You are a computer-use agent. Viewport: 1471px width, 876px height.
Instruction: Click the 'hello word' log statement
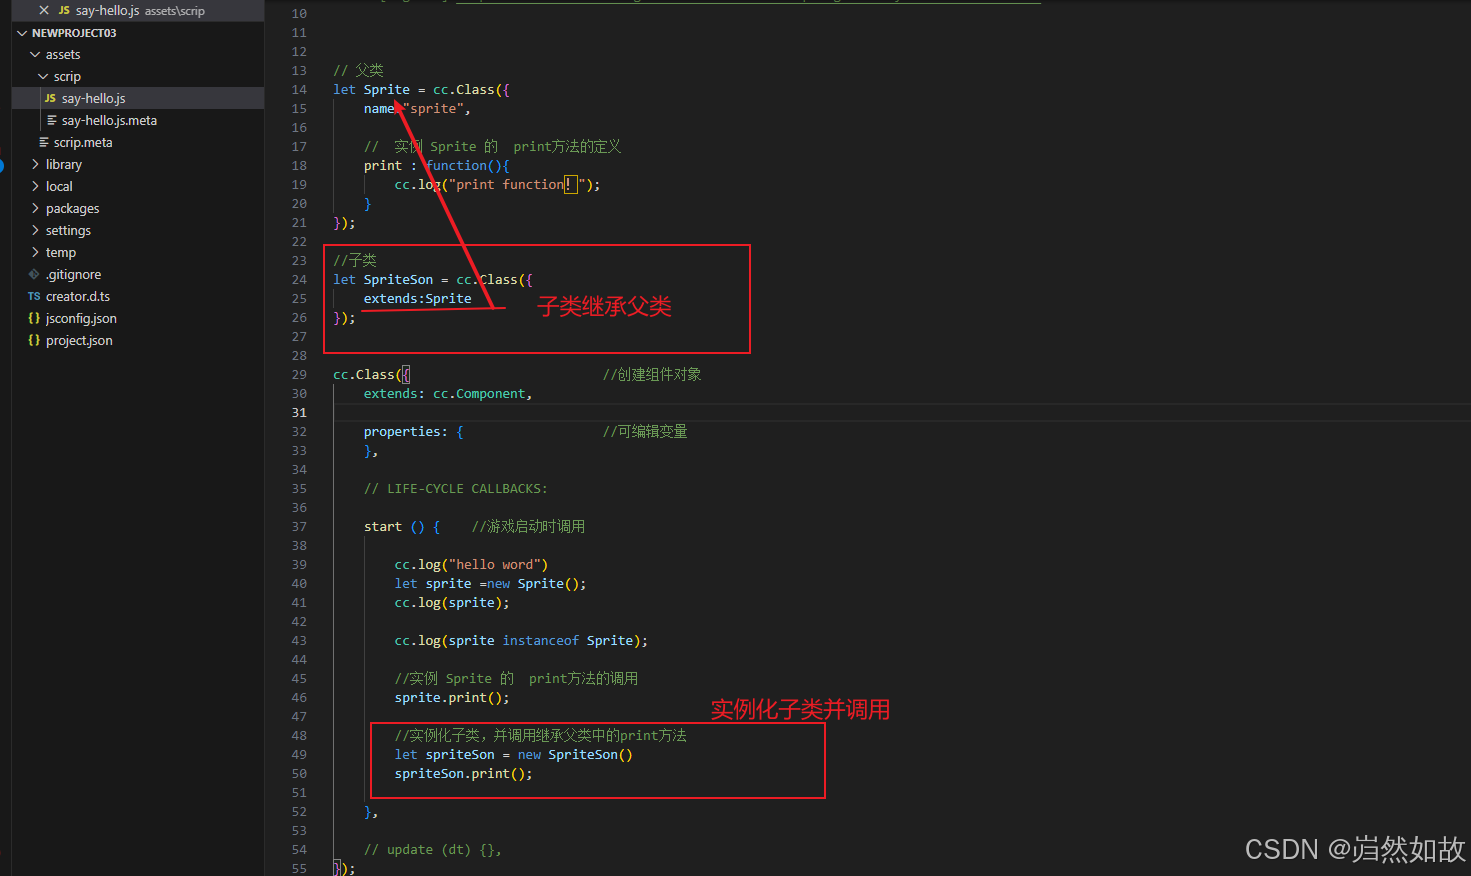471,565
